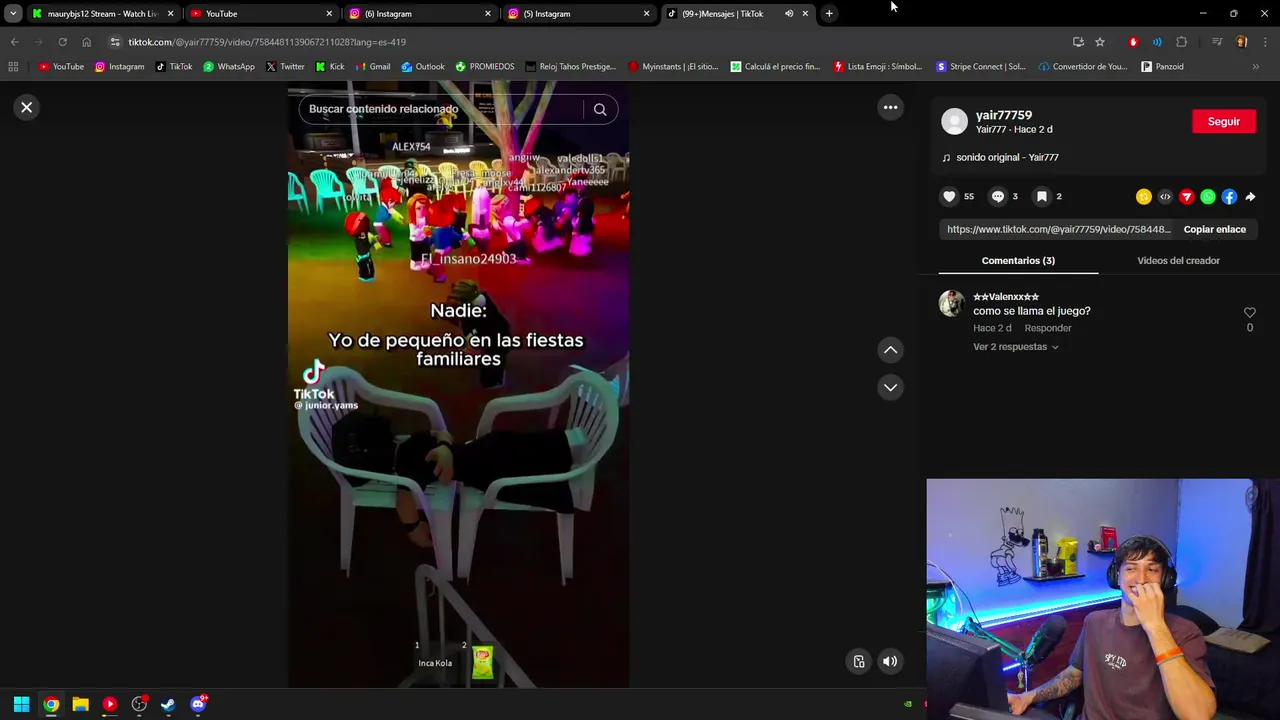Close the TikTok video viewer
1280x720 pixels.
point(27,107)
